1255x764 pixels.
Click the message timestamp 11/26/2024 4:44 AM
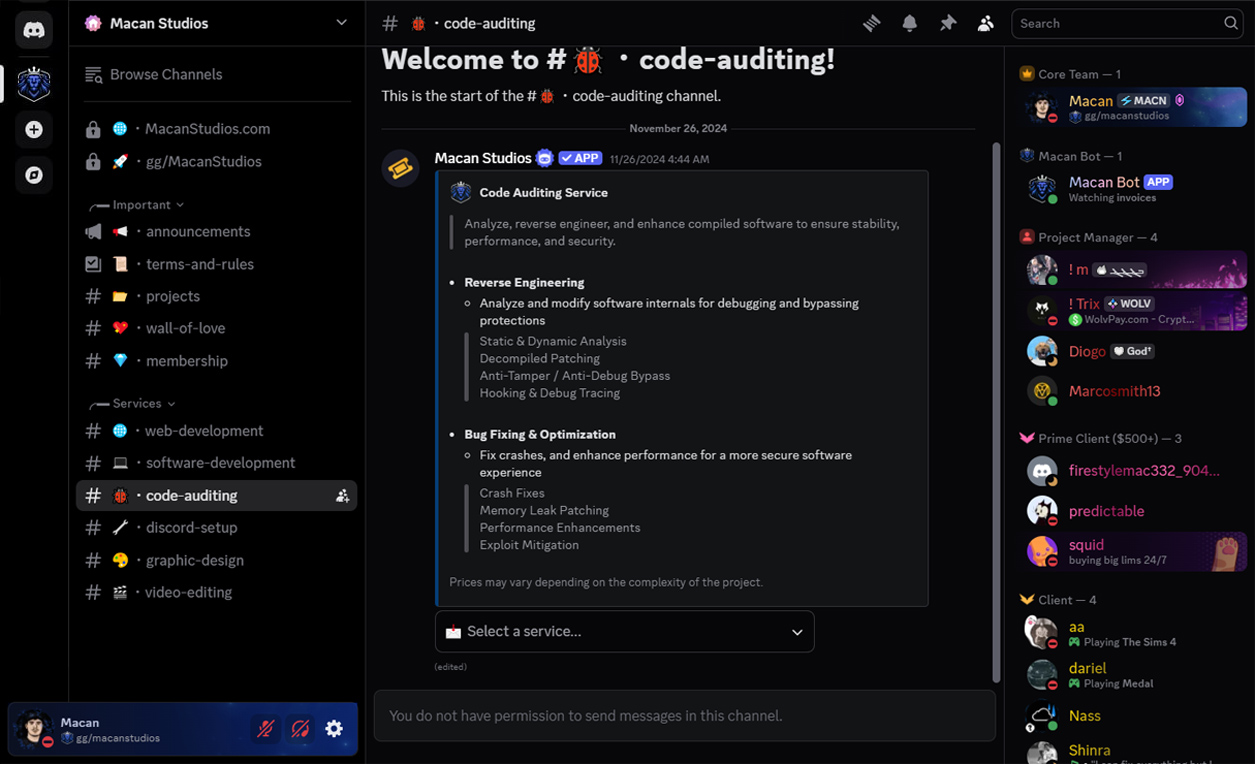[659, 159]
